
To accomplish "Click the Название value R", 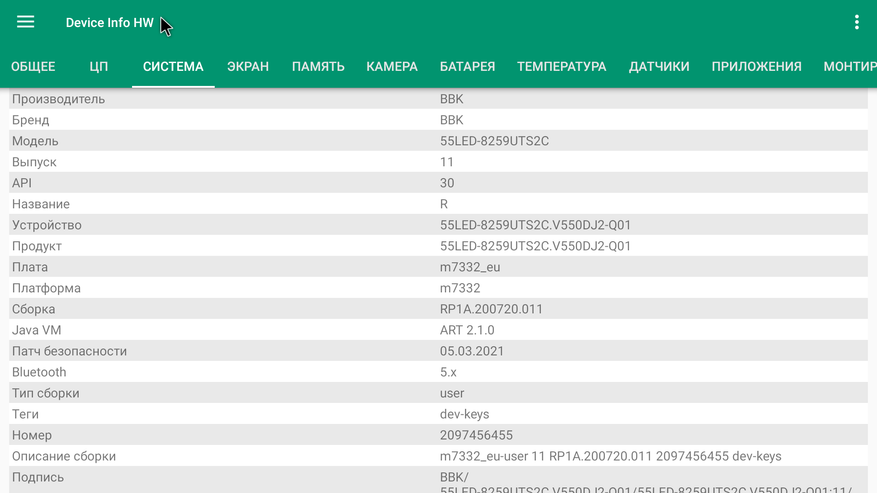I will [x=444, y=204].
